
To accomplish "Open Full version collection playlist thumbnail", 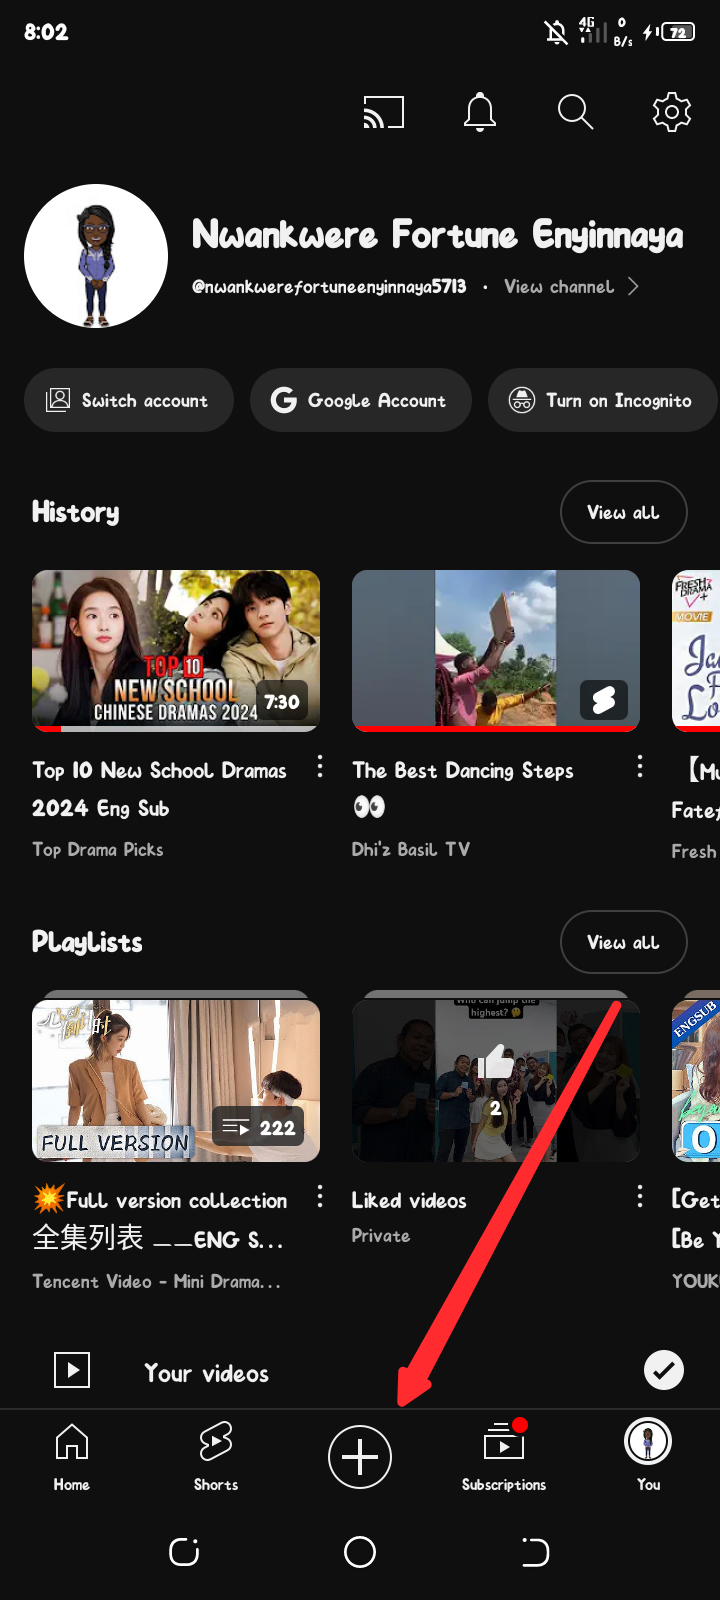I will tap(176, 1080).
